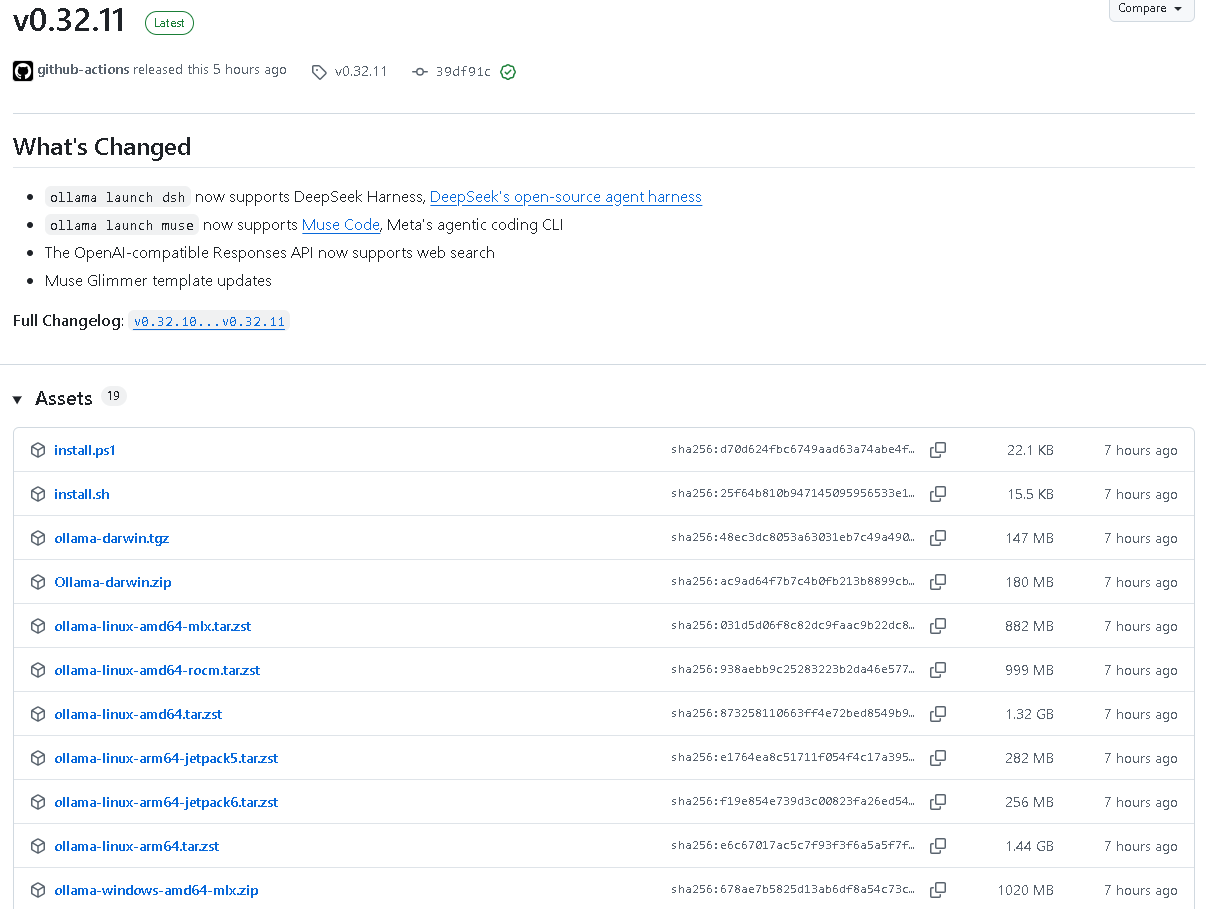Download ollama-windows-amd64-mlx.zip

pos(156,890)
